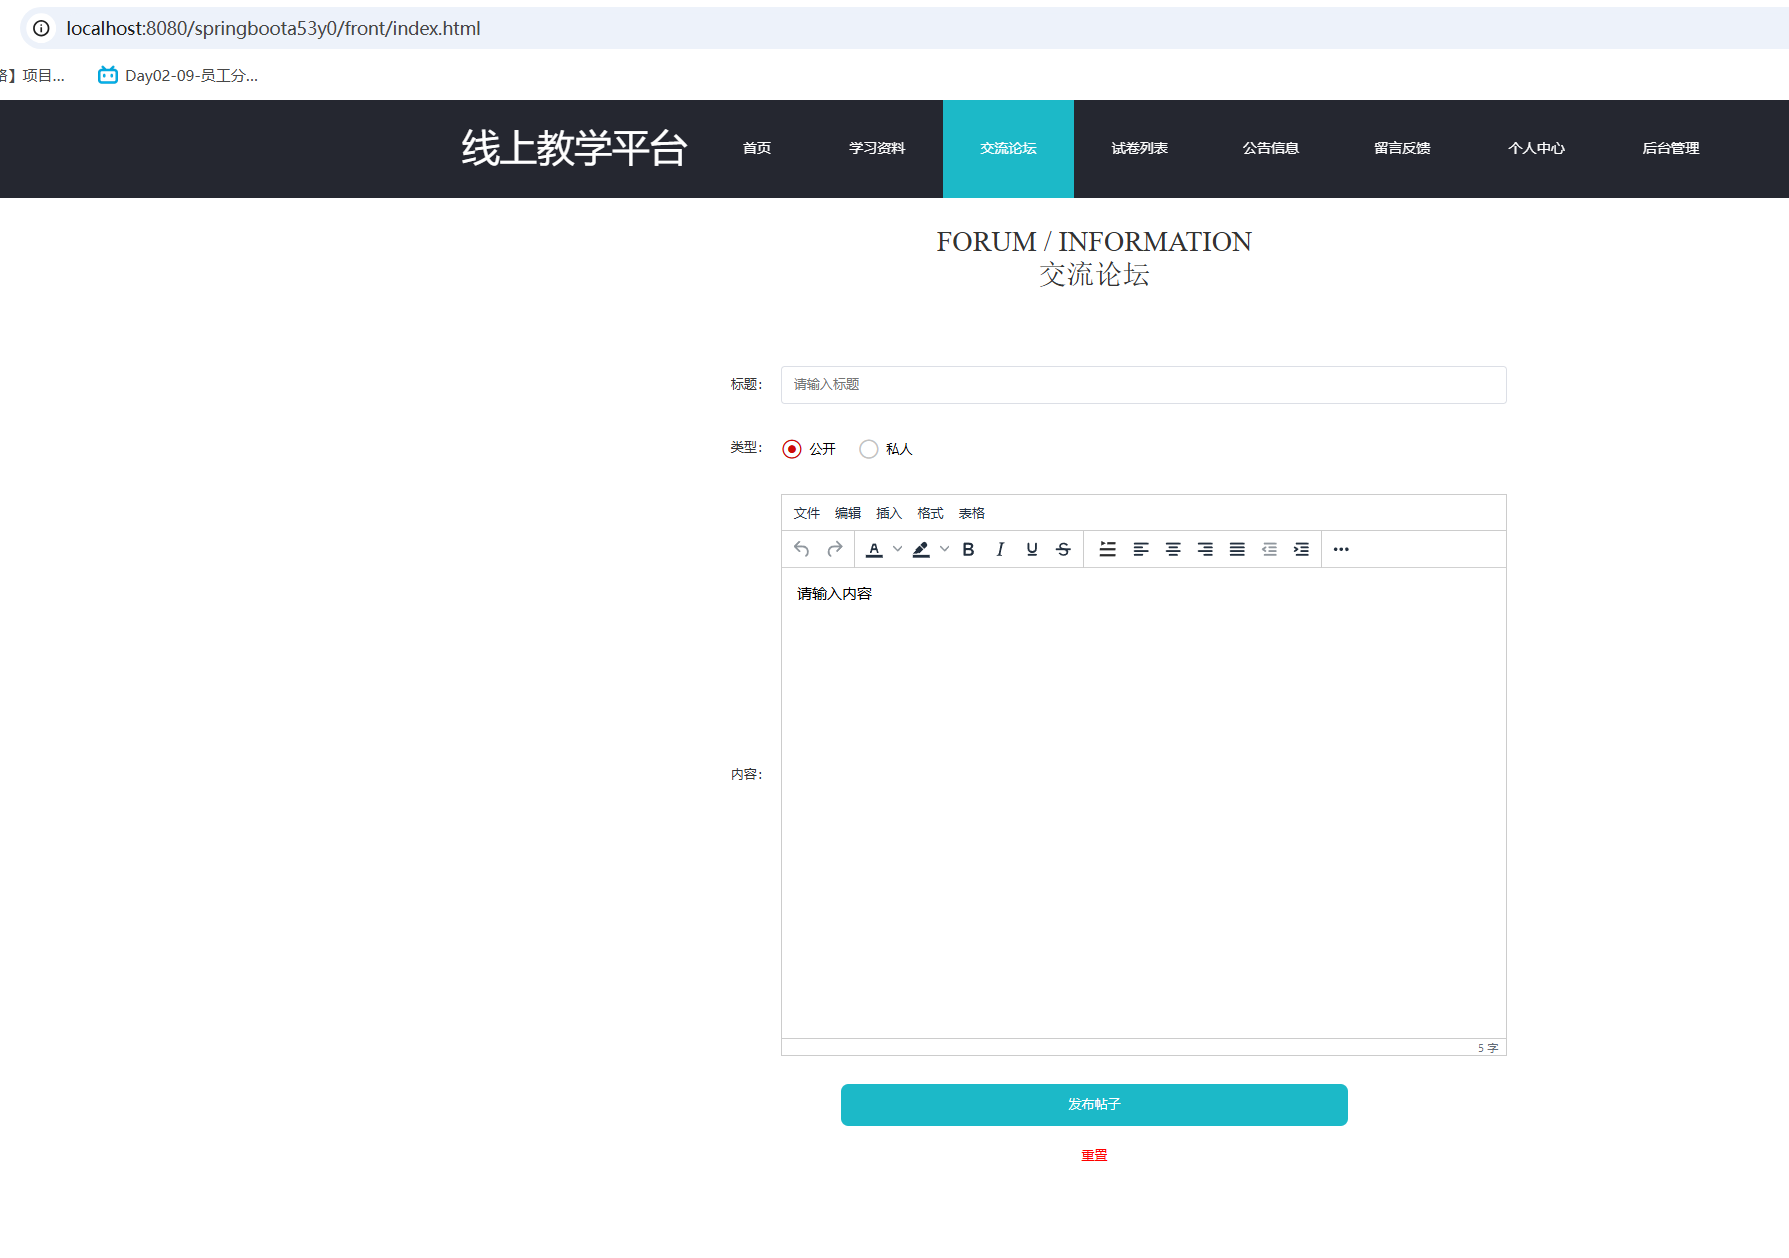Open the text color dropdown arrow
This screenshot has width=1789, height=1258.
[x=898, y=549]
